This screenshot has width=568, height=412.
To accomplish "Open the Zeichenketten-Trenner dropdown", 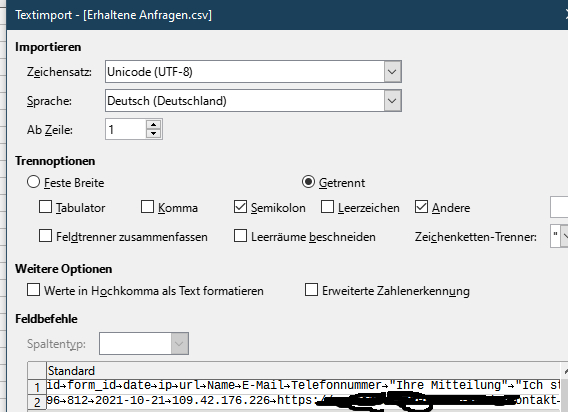I will click(x=564, y=236).
